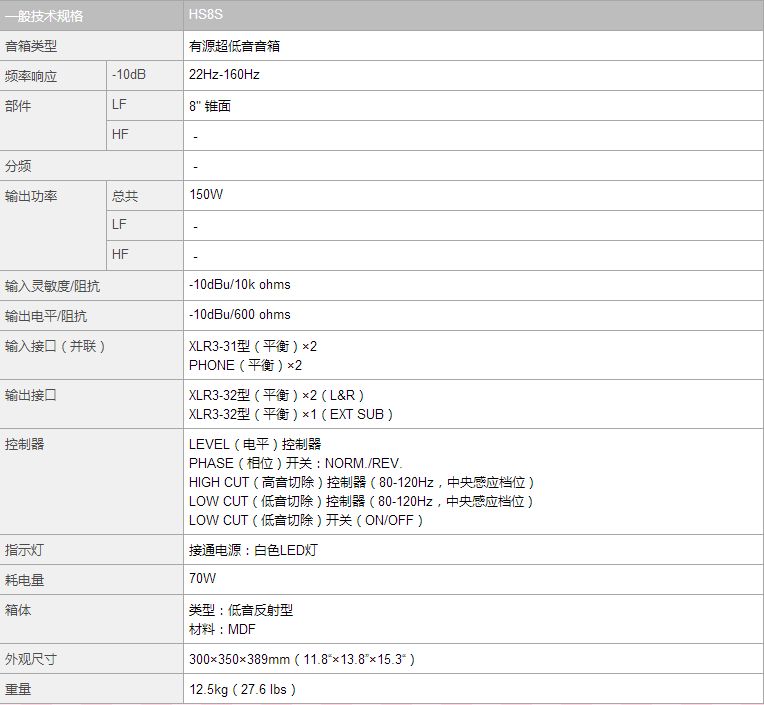
Task: Select the 外观尺寸 row label
Action: pos(31,659)
